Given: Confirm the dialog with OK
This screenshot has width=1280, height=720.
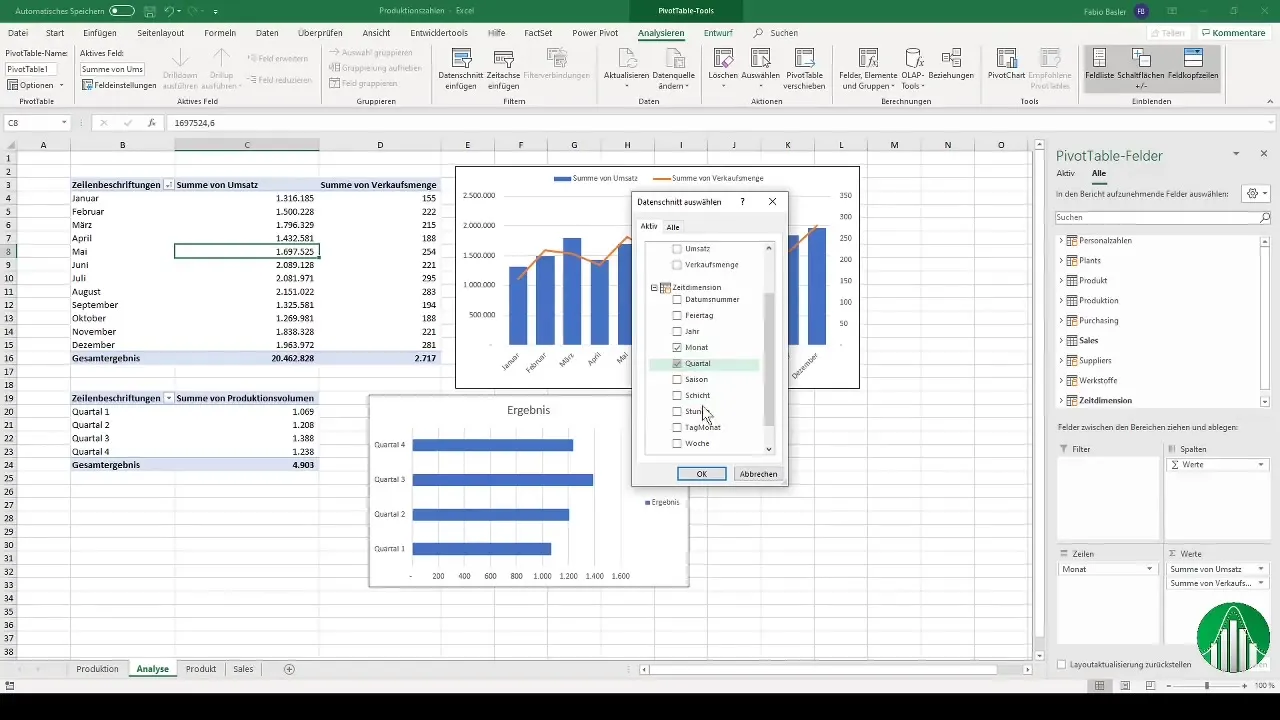Looking at the screenshot, I should tap(701, 474).
